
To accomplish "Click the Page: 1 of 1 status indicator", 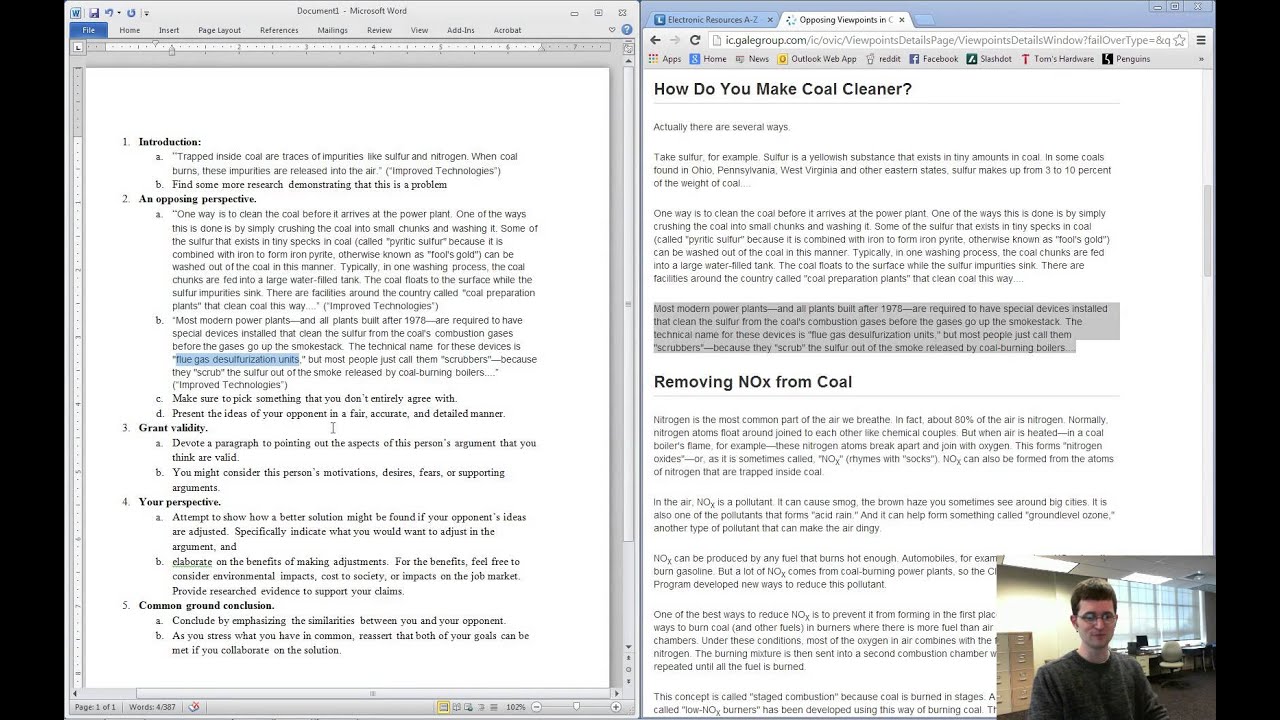I will (x=94, y=707).
